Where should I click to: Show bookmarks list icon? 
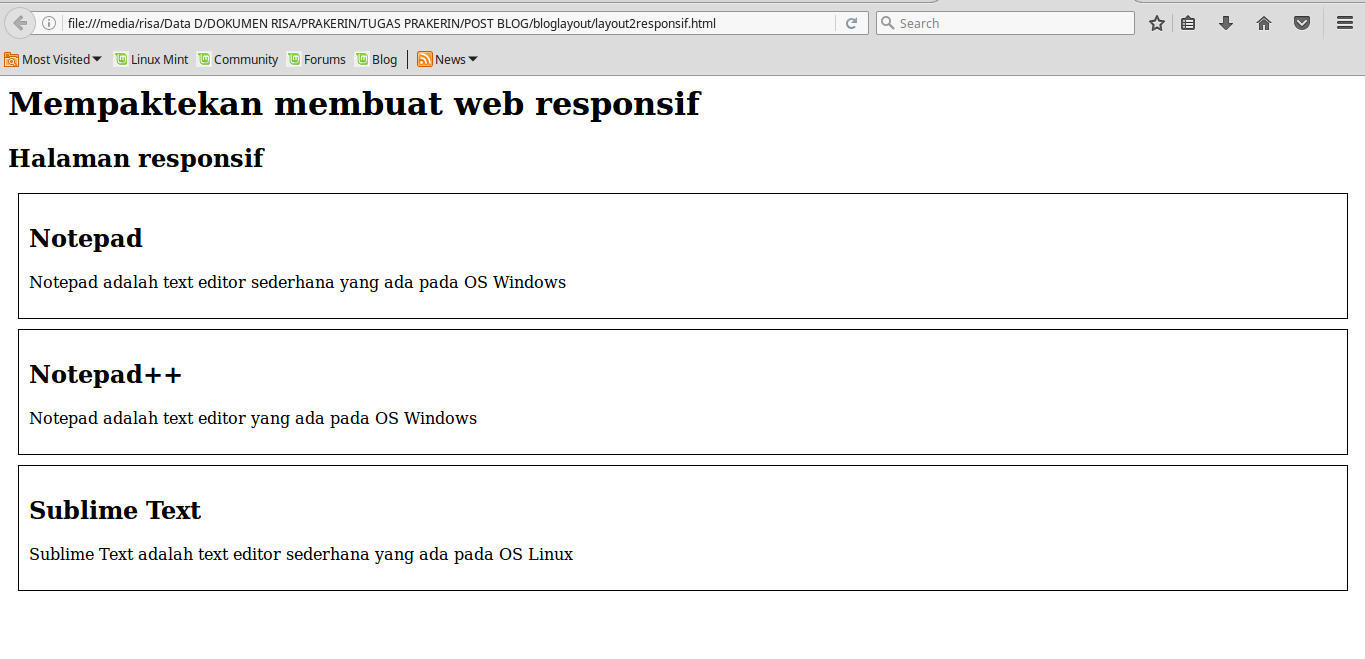click(x=1188, y=23)
